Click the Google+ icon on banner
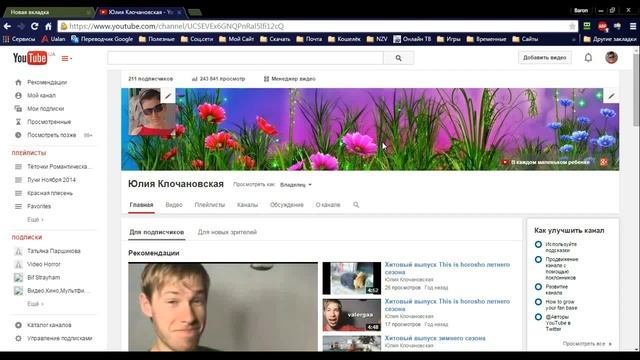 pos(604,162)
